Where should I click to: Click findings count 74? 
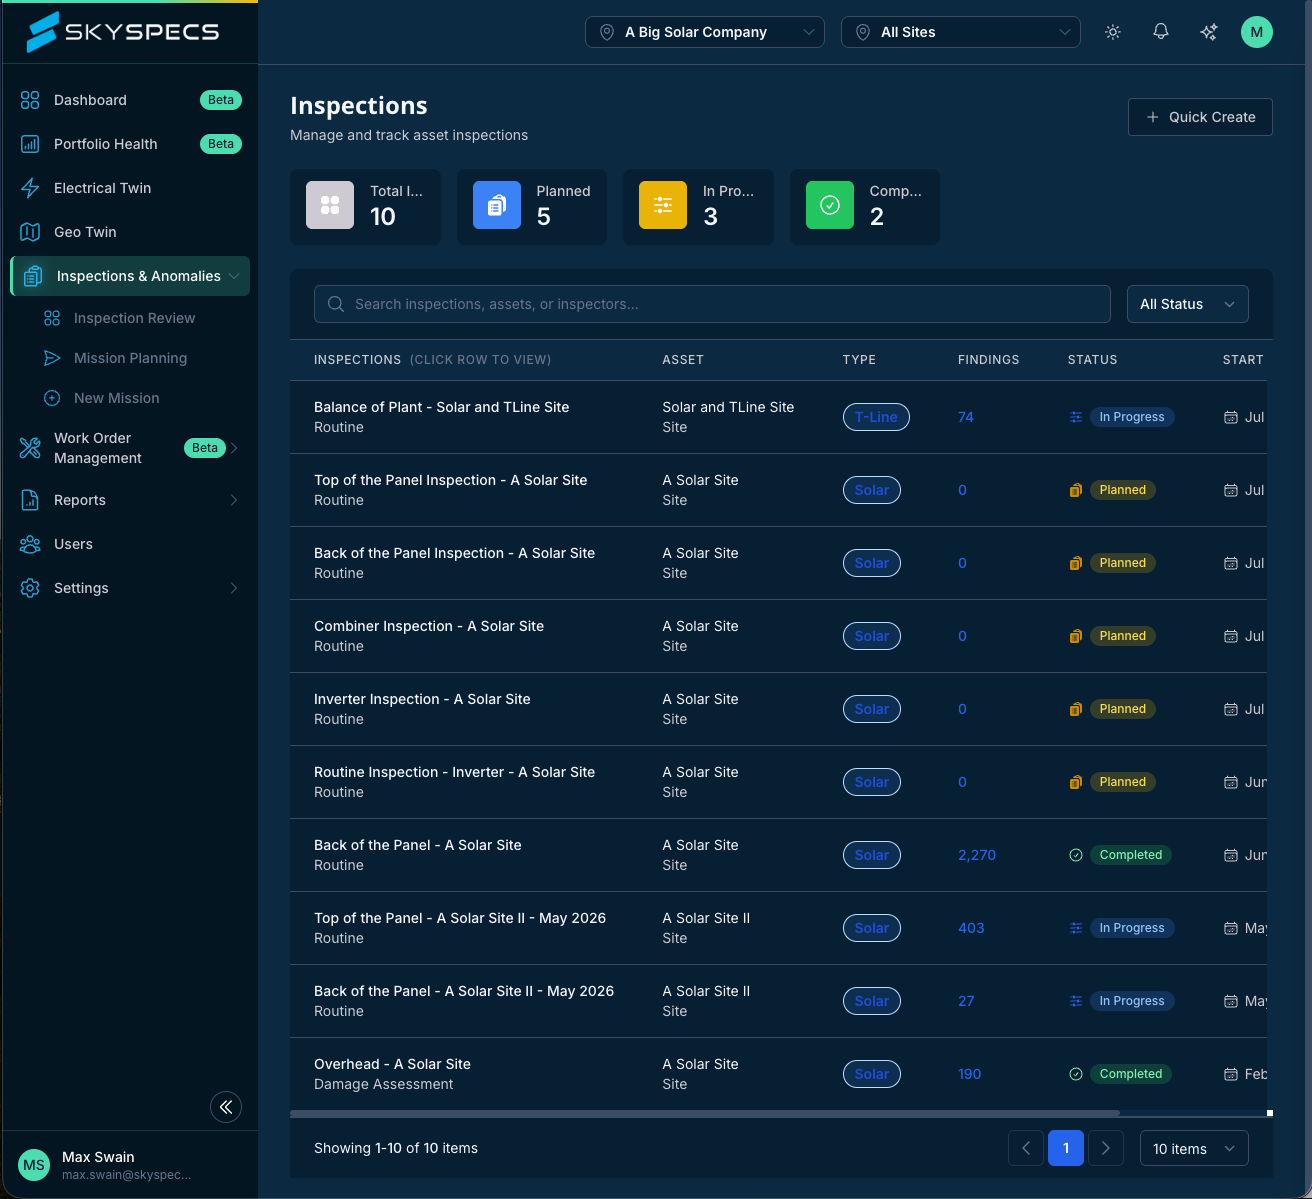(966, 417)
